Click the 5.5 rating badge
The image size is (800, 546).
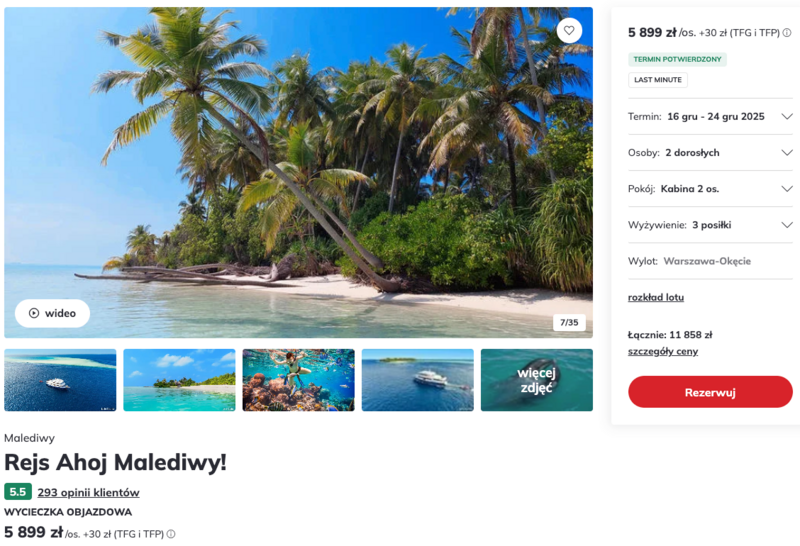pos(17,492)
